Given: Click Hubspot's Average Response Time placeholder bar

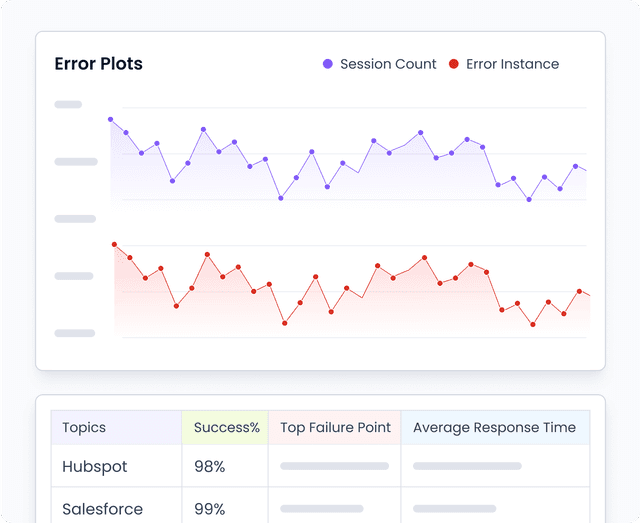Looking at the screenshot, I should 467,466.
